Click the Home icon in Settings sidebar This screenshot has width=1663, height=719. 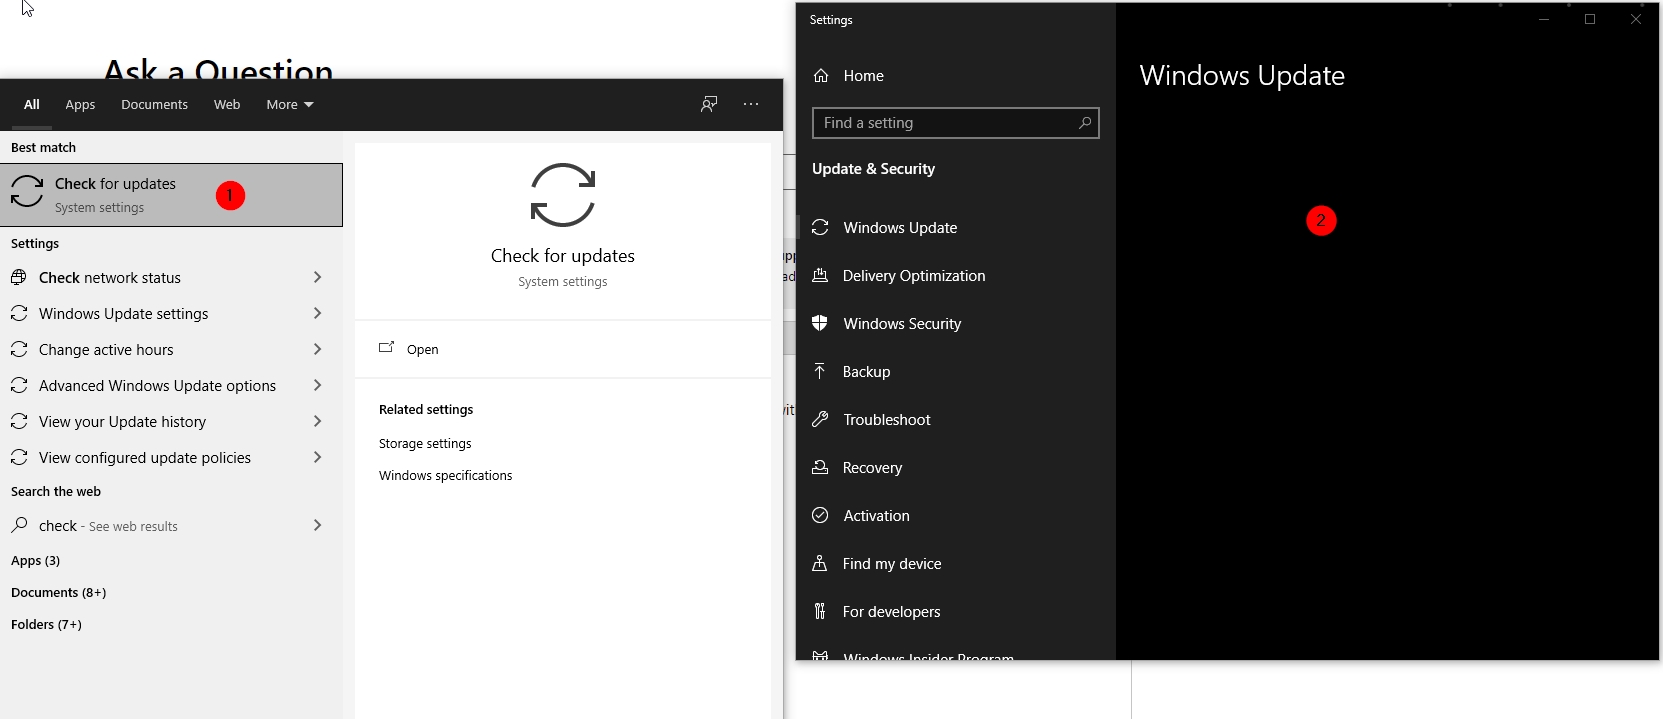(821, 76)
